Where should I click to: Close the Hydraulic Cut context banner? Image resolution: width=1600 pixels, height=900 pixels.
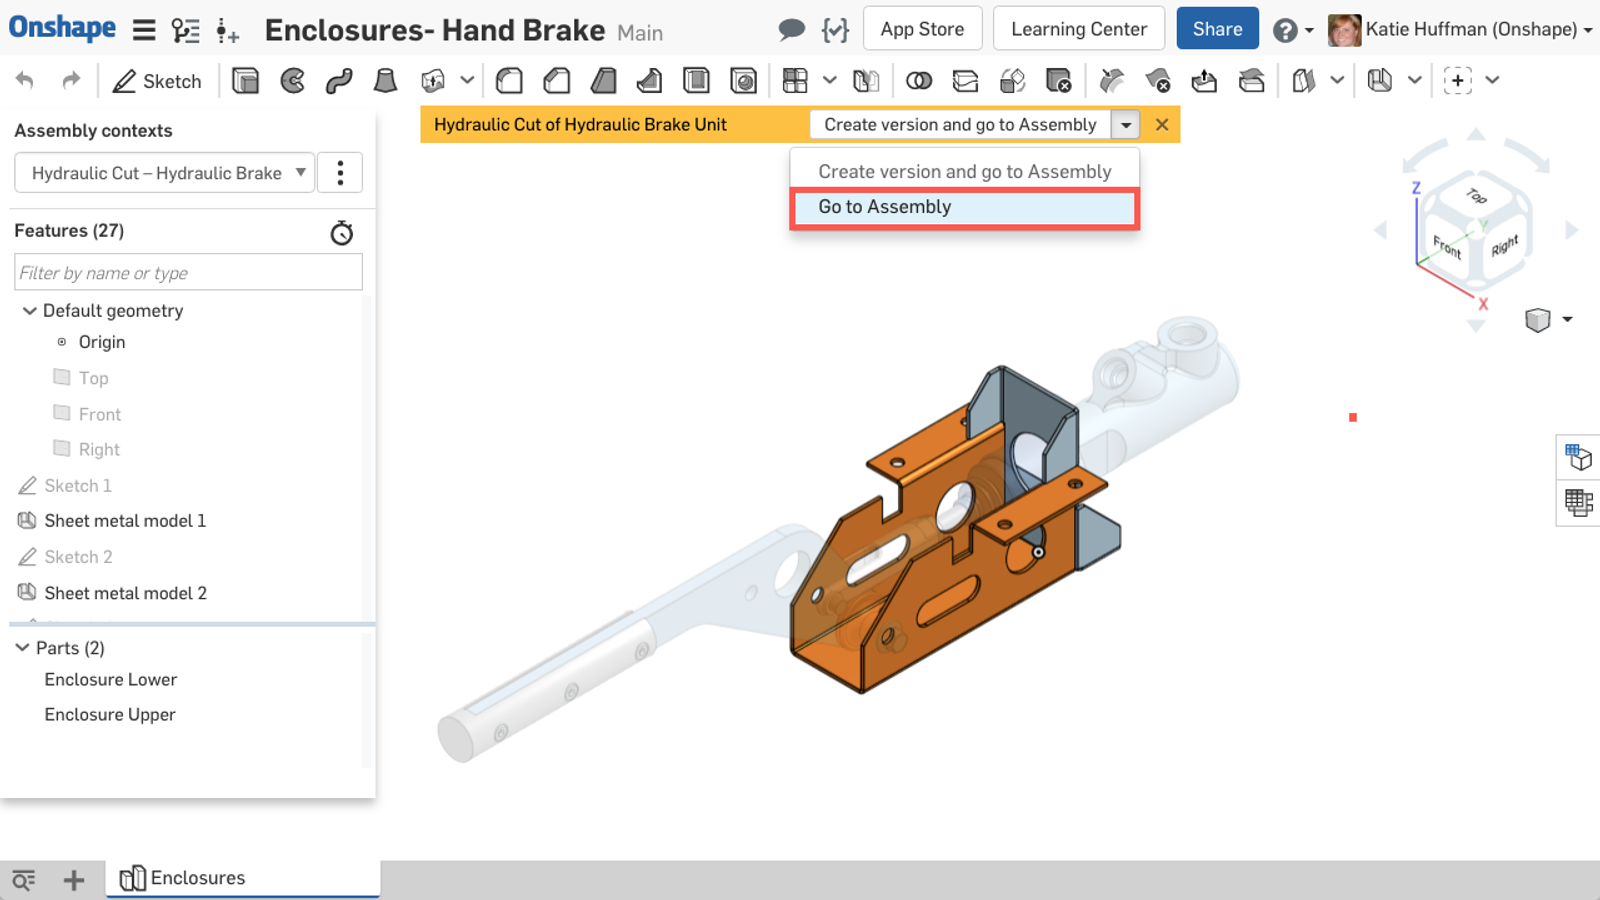[1161, 125]
